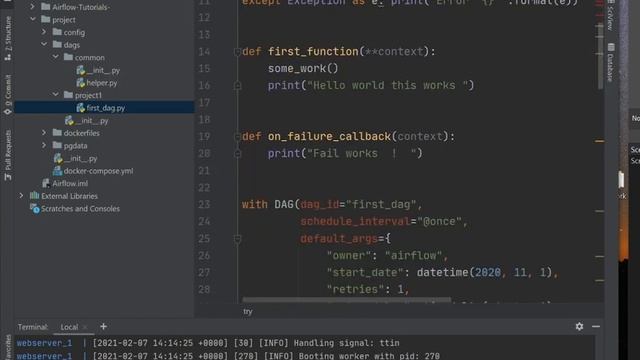Click the common folder icon
Viewport: 640px width, 360px height.
coord(69,57)
